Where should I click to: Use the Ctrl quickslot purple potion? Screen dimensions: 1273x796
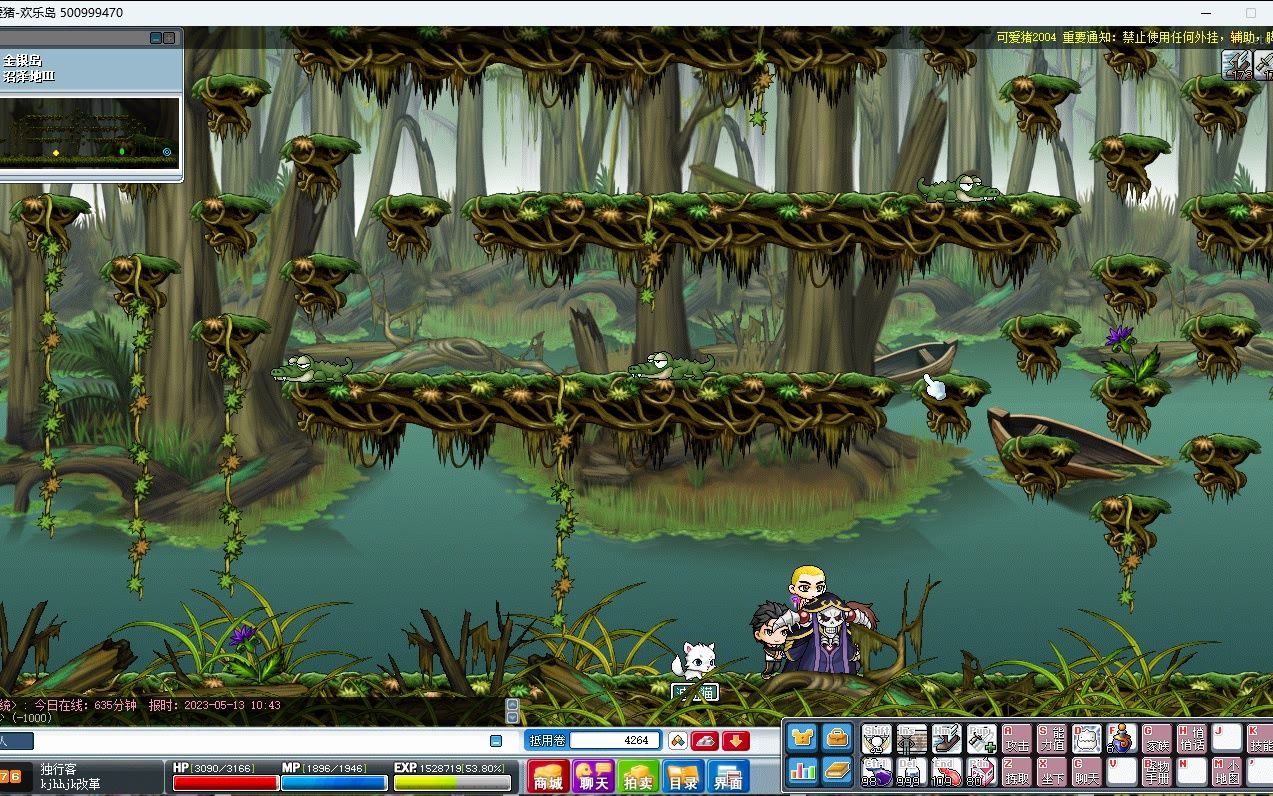877,771
